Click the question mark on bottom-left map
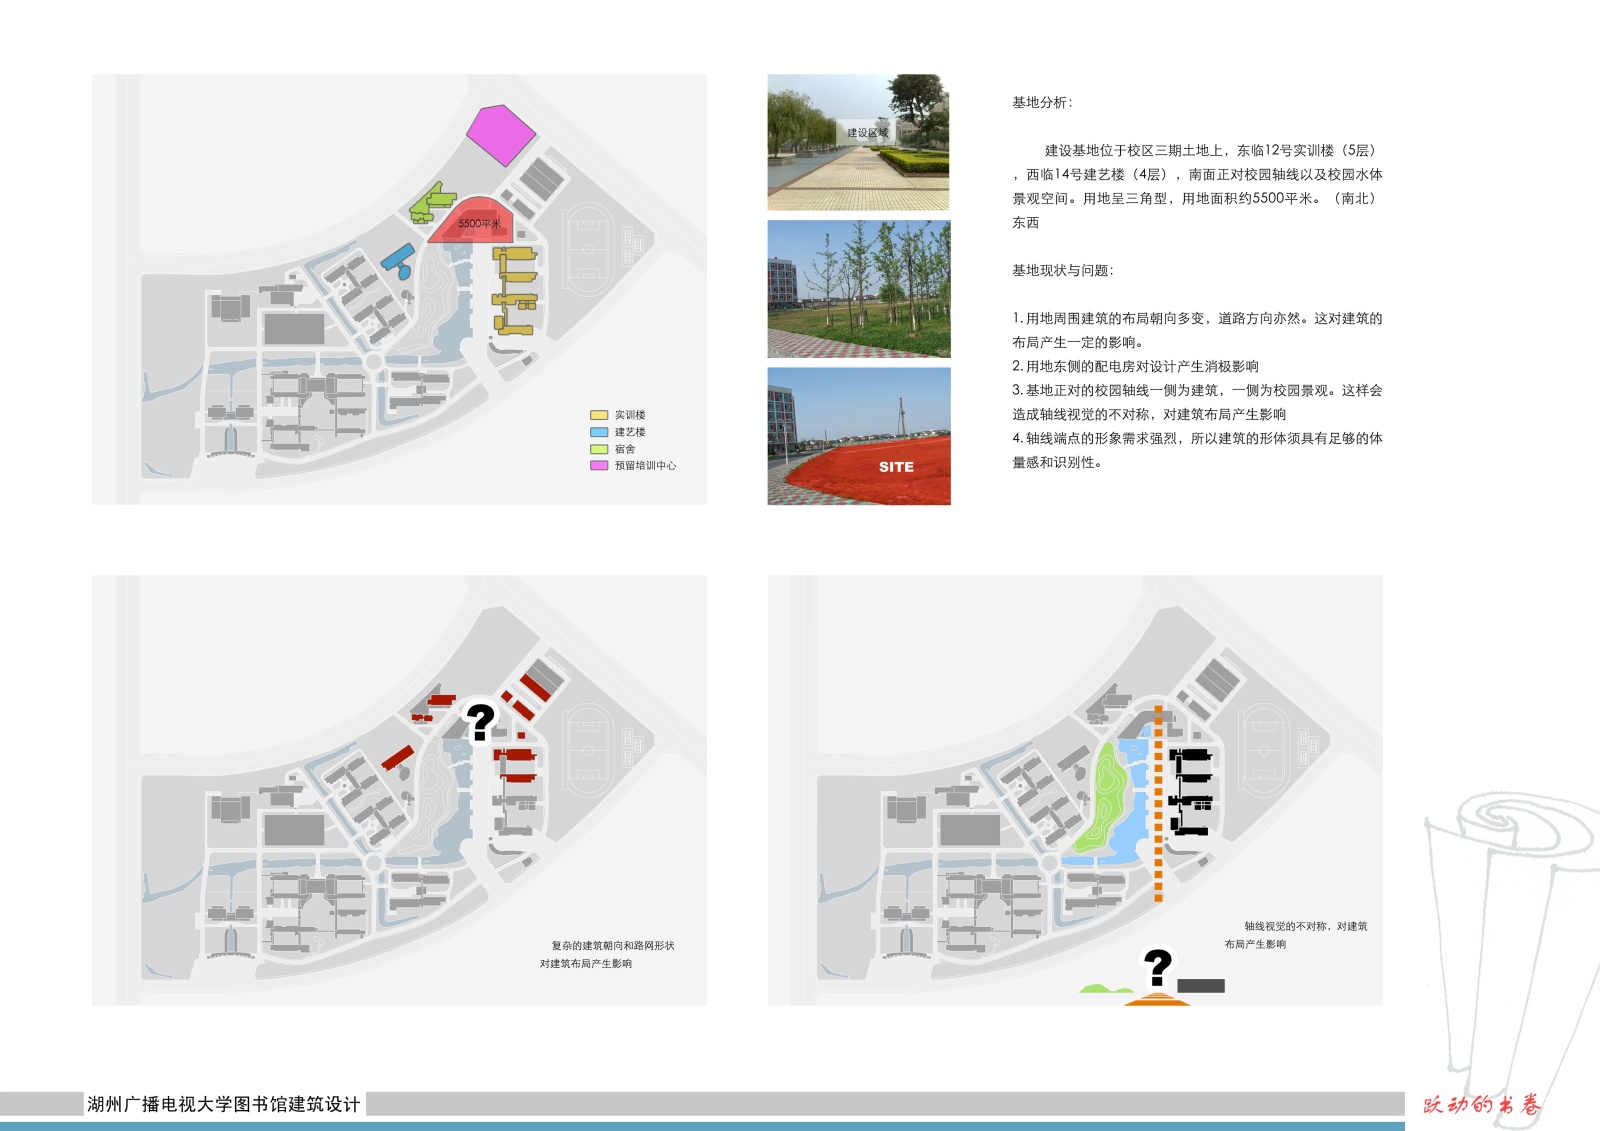This screenshot has width=1600, height=1131. [480, 721]
